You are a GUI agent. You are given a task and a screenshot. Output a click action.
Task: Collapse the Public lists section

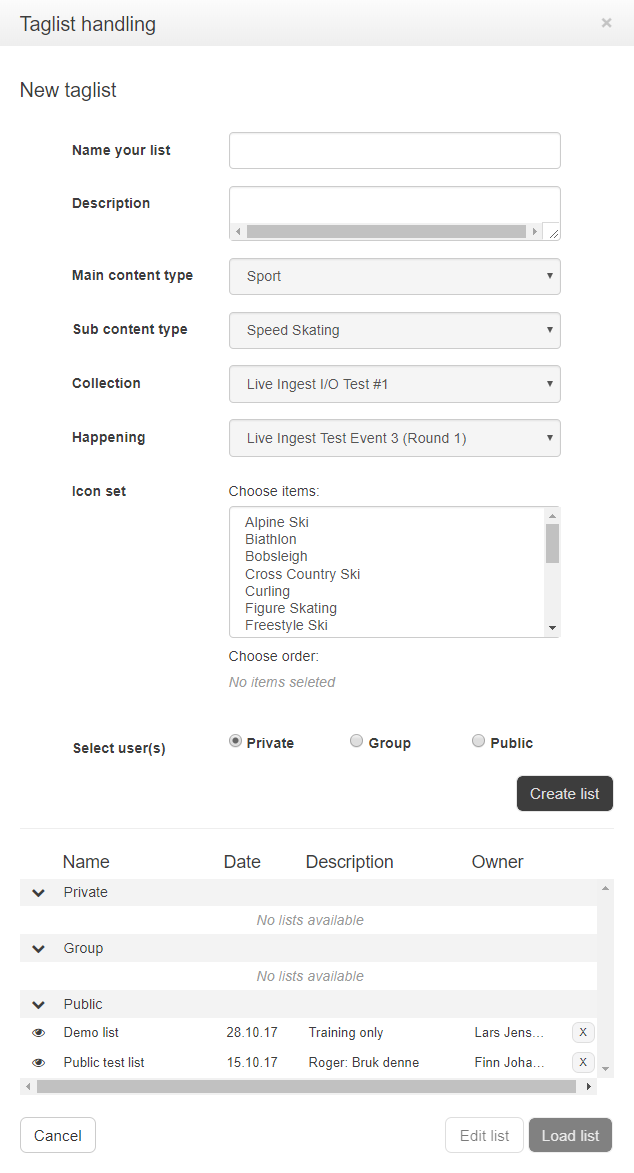39,1005
